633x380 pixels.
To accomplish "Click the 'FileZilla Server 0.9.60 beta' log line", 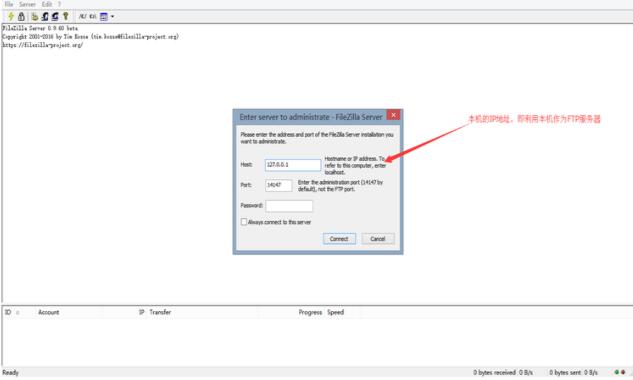I will (40, 28).
